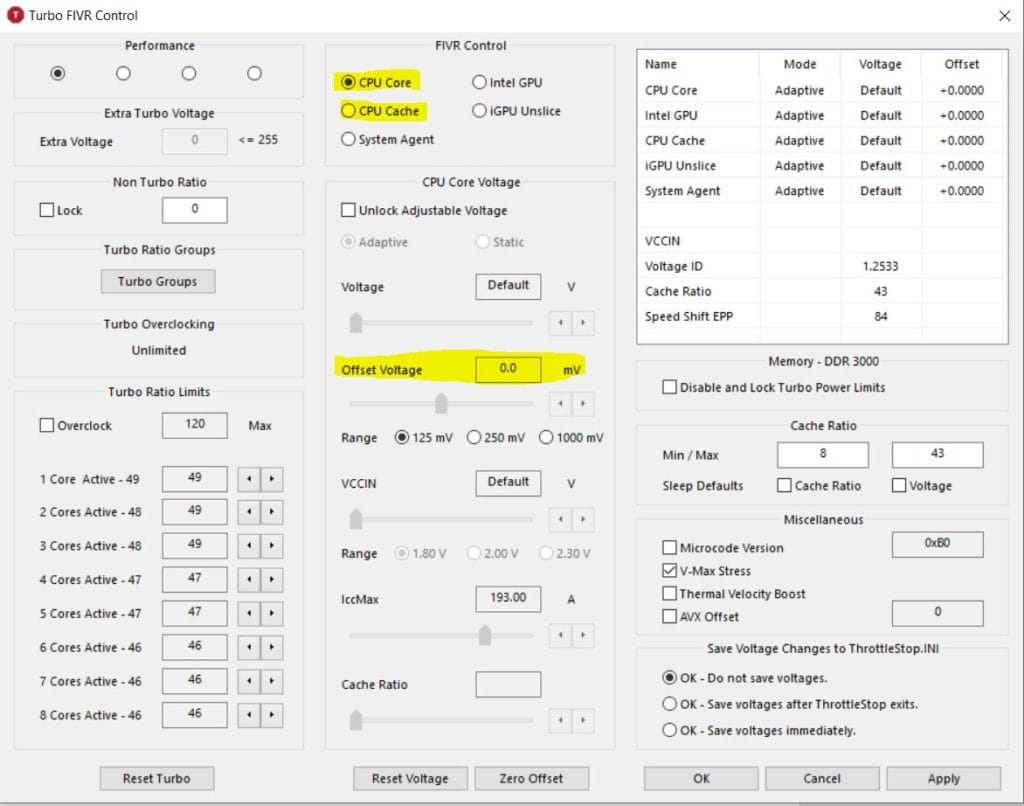Click the Zero Offset button
This screenshot has height=806, width=1024.
coord(531,778)
